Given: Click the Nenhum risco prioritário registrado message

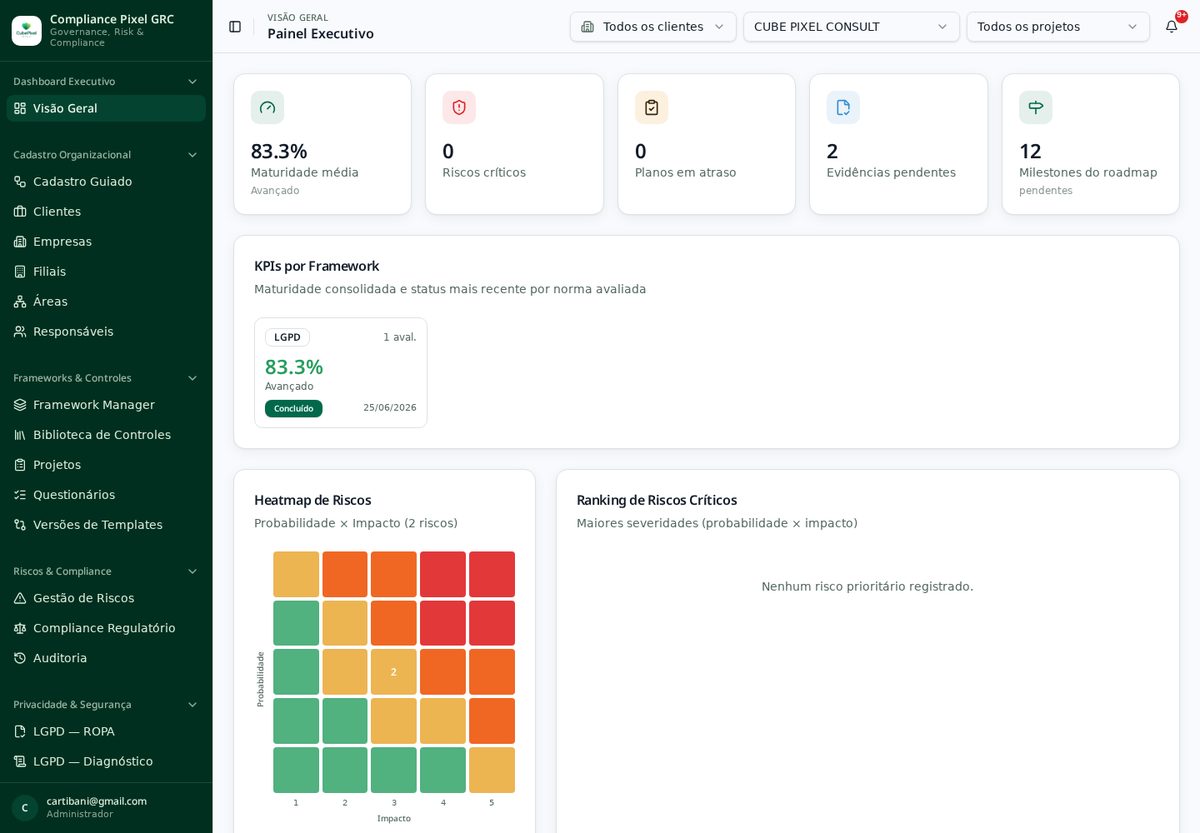Looking at the screenshot, I should tap(867, 586).
